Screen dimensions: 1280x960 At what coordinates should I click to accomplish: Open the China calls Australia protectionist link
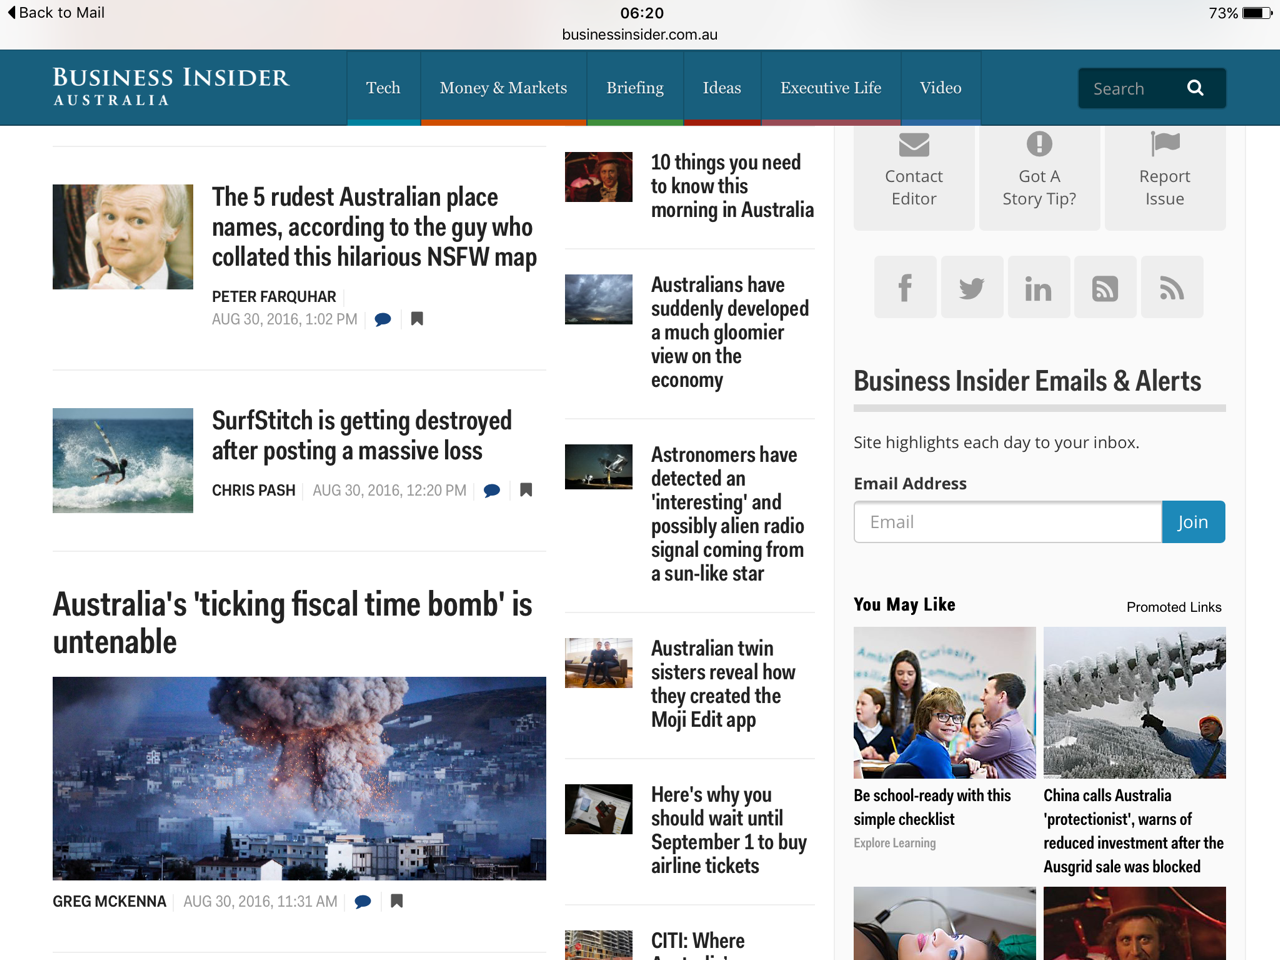point(1134,831)
